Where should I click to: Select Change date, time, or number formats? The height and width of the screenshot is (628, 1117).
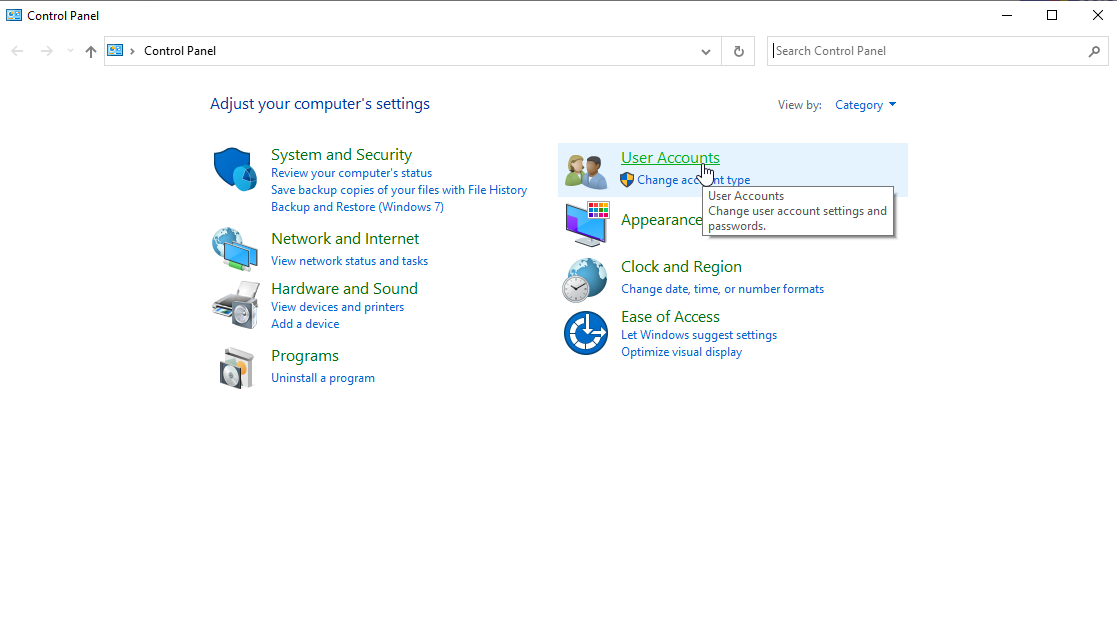coord(722,289)
